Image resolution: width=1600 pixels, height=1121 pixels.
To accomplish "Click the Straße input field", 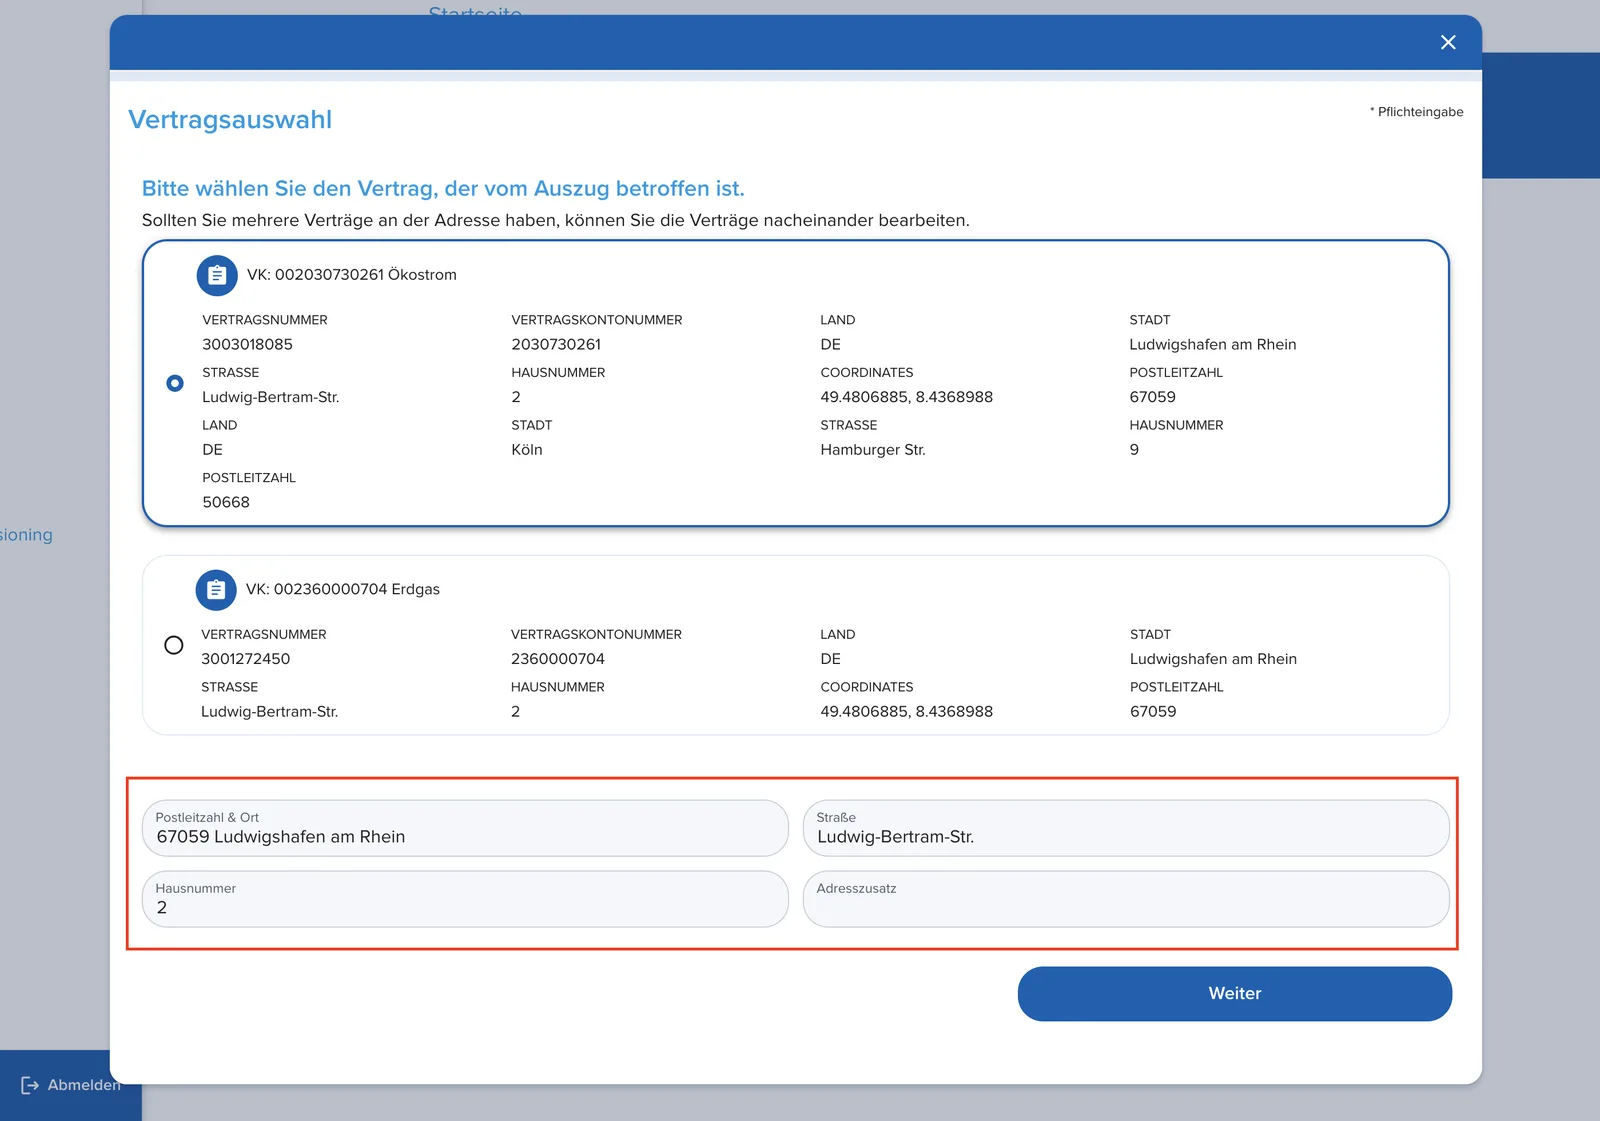I will click(1126, 828).
